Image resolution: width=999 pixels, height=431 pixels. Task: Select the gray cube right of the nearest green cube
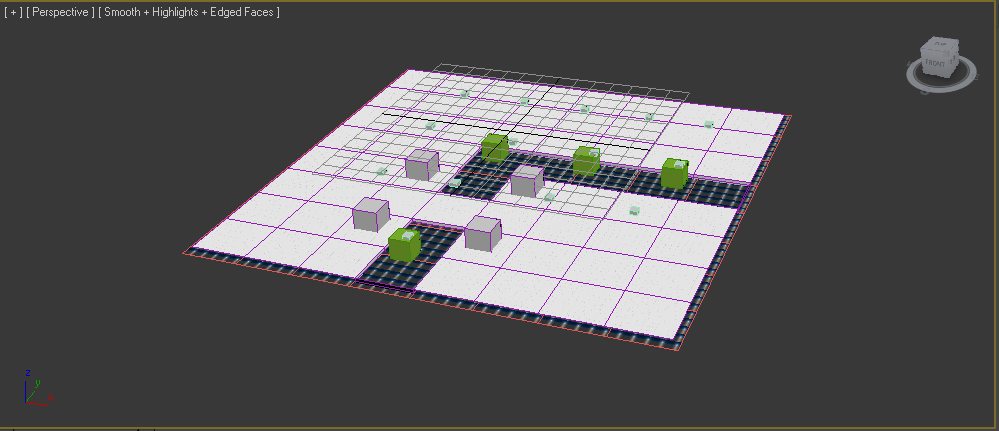pos(482,233)
